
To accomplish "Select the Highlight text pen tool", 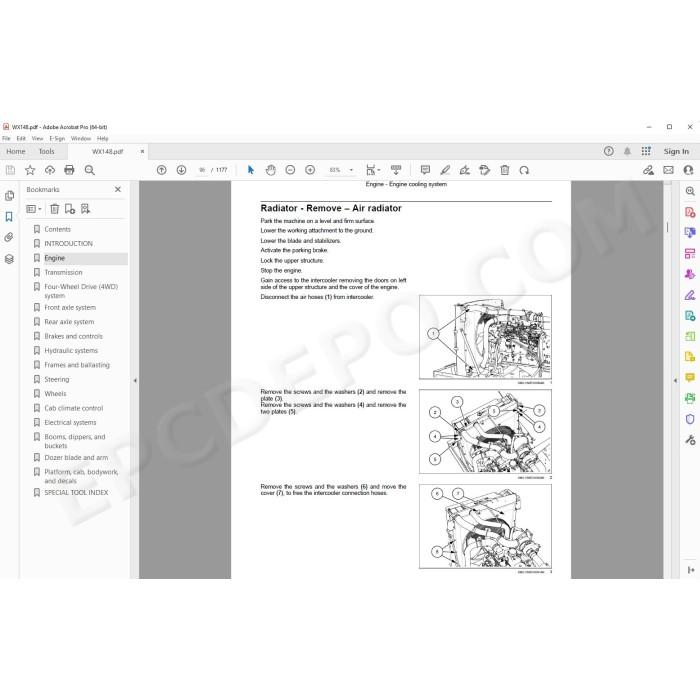I will coord(445,170).
